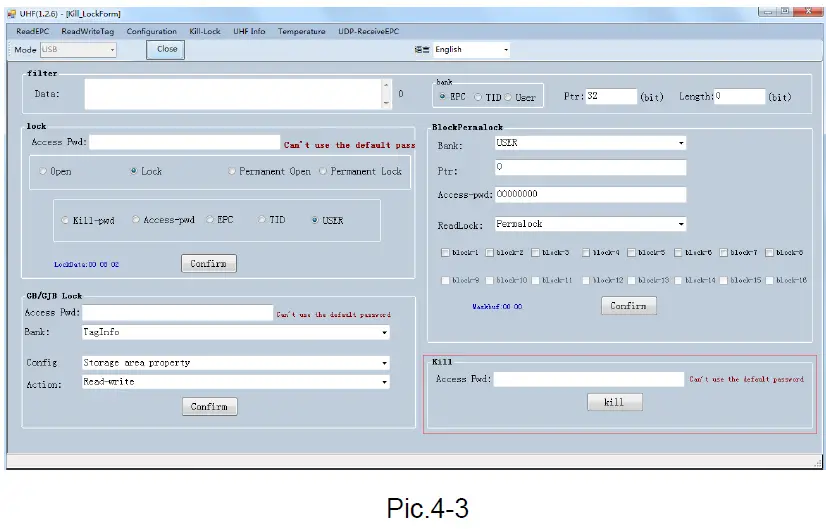Click the Close connection button
Image resolution: width=826 pixels, height=529 pixels.
click(165, 50)
